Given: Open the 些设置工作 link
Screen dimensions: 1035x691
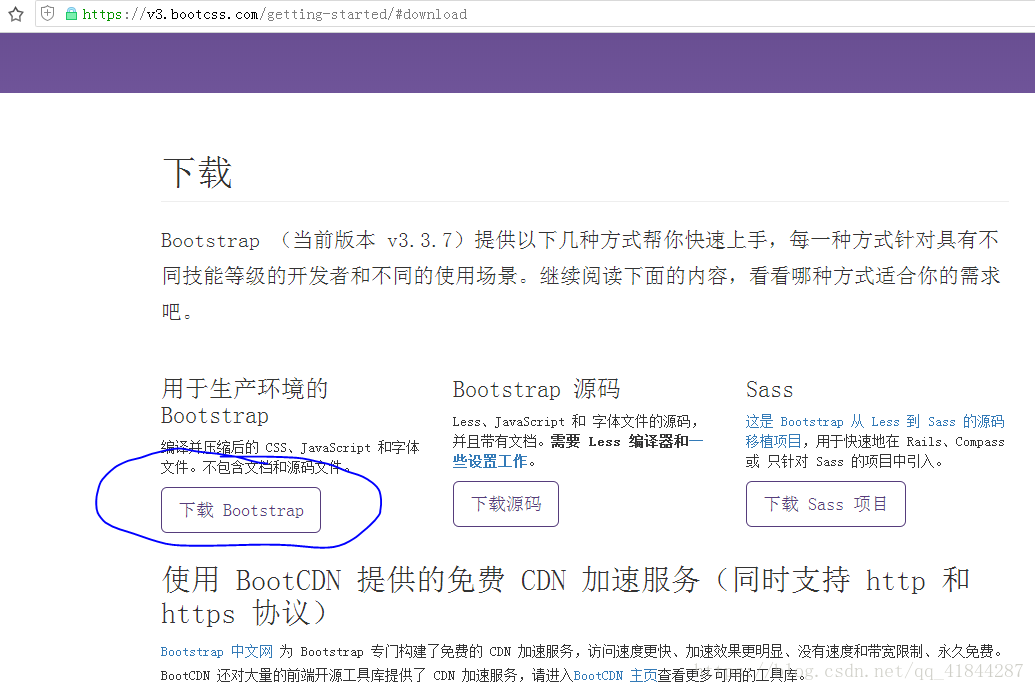Looking at the screenshot, I should coord(489,461).
